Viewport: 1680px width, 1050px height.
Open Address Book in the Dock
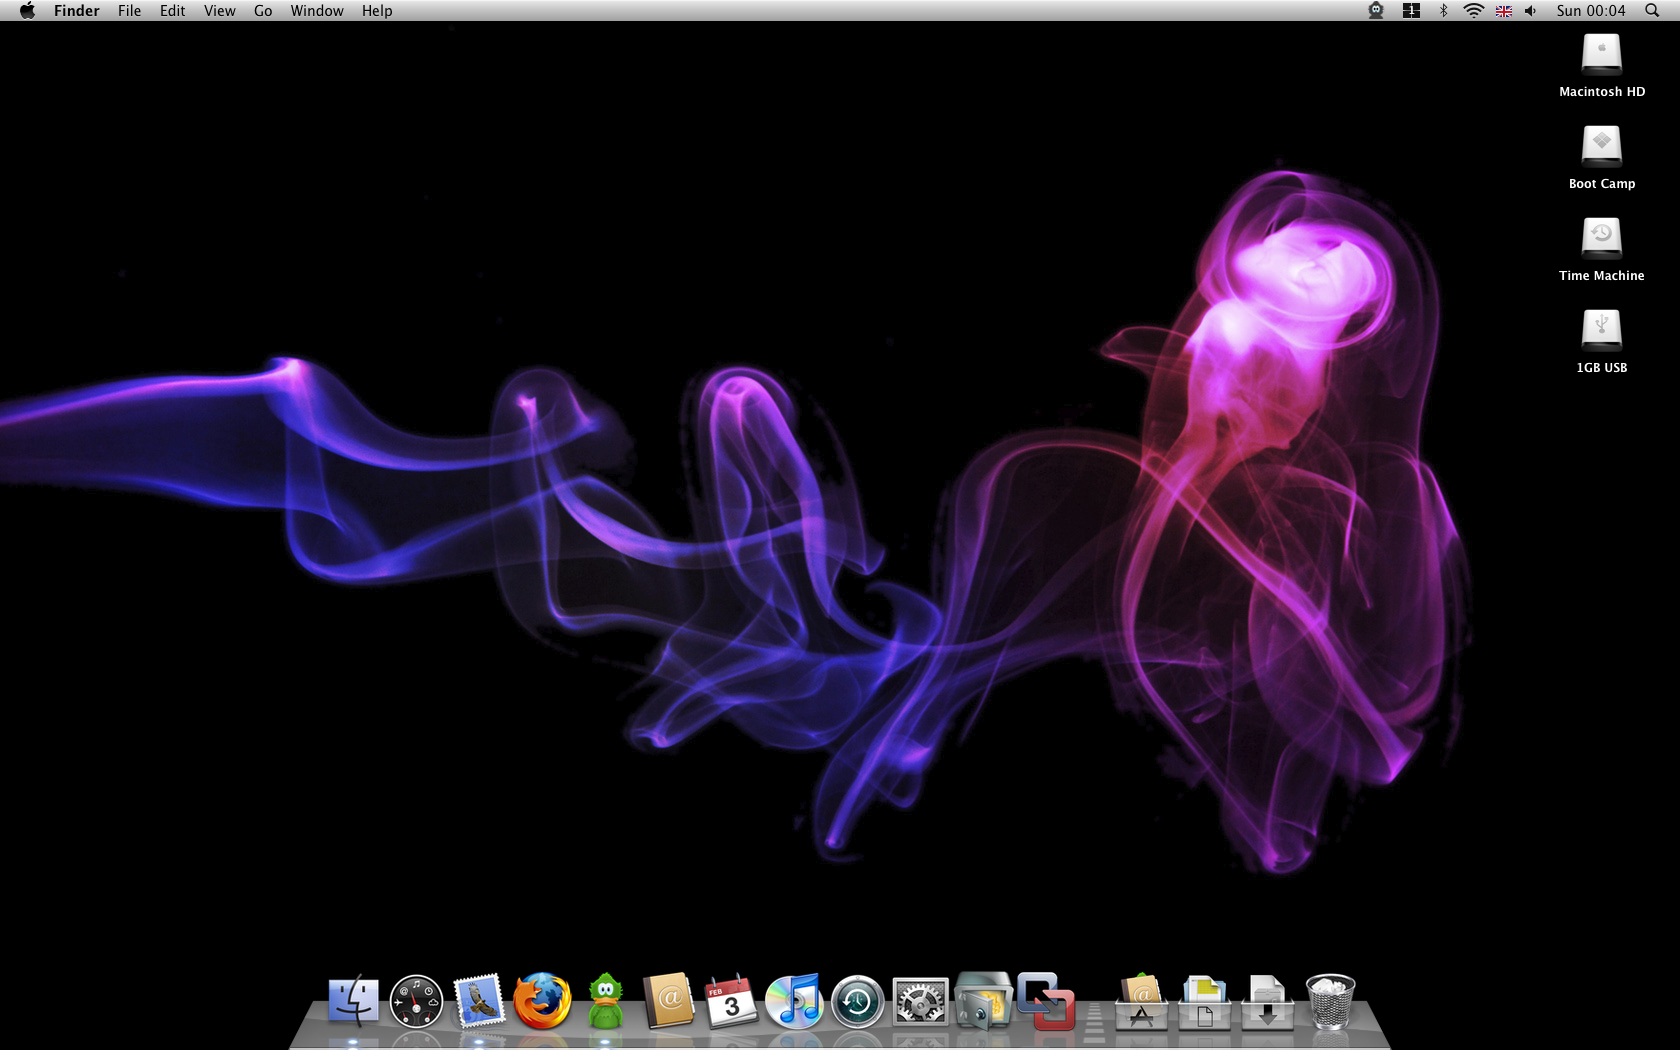(668, 1001)
